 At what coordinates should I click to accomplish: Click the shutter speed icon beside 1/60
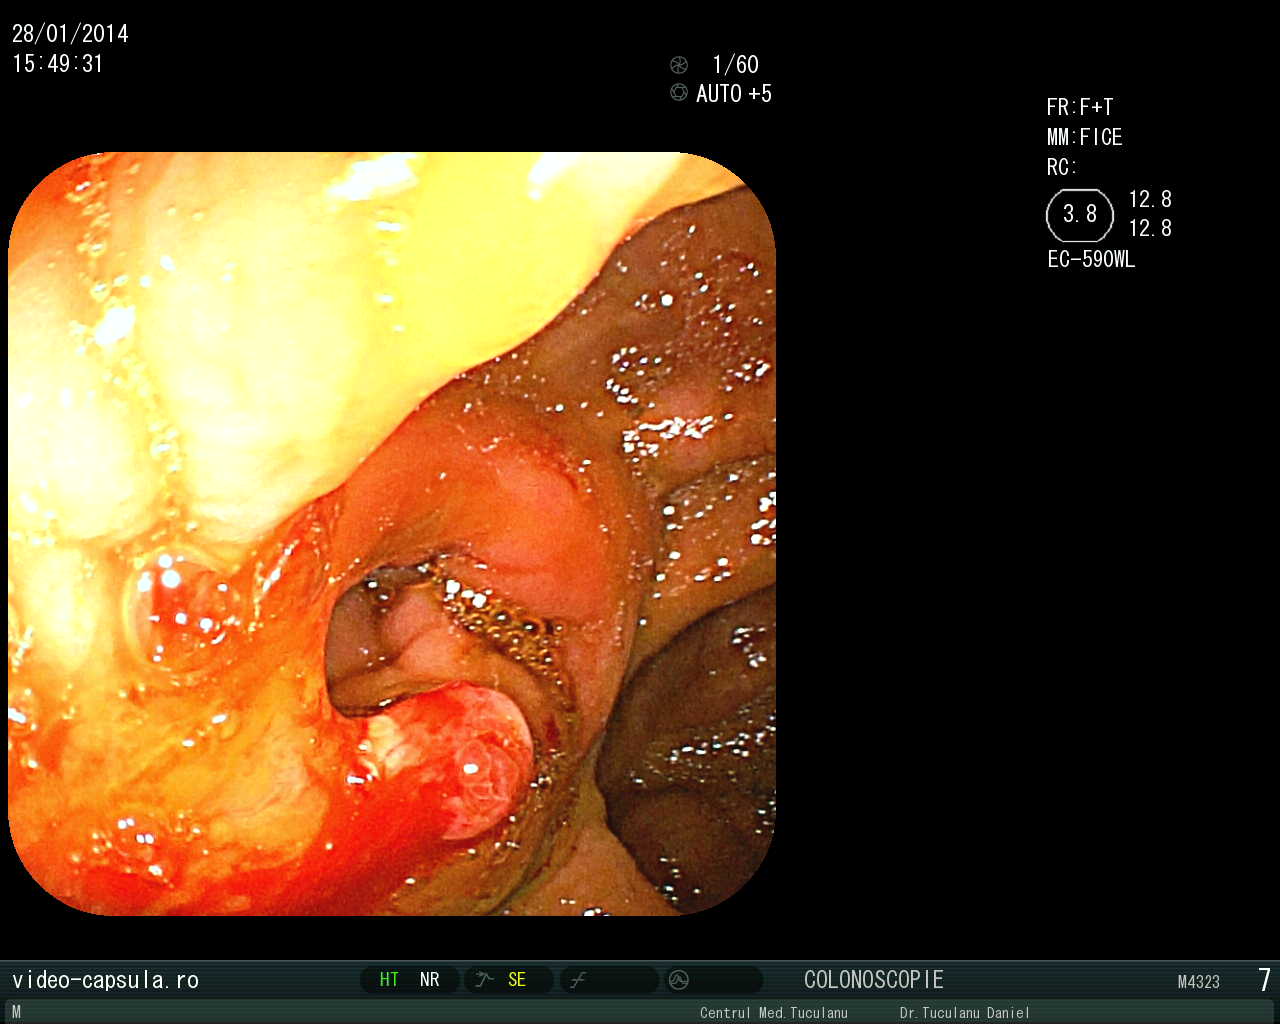tap(679, 65)
